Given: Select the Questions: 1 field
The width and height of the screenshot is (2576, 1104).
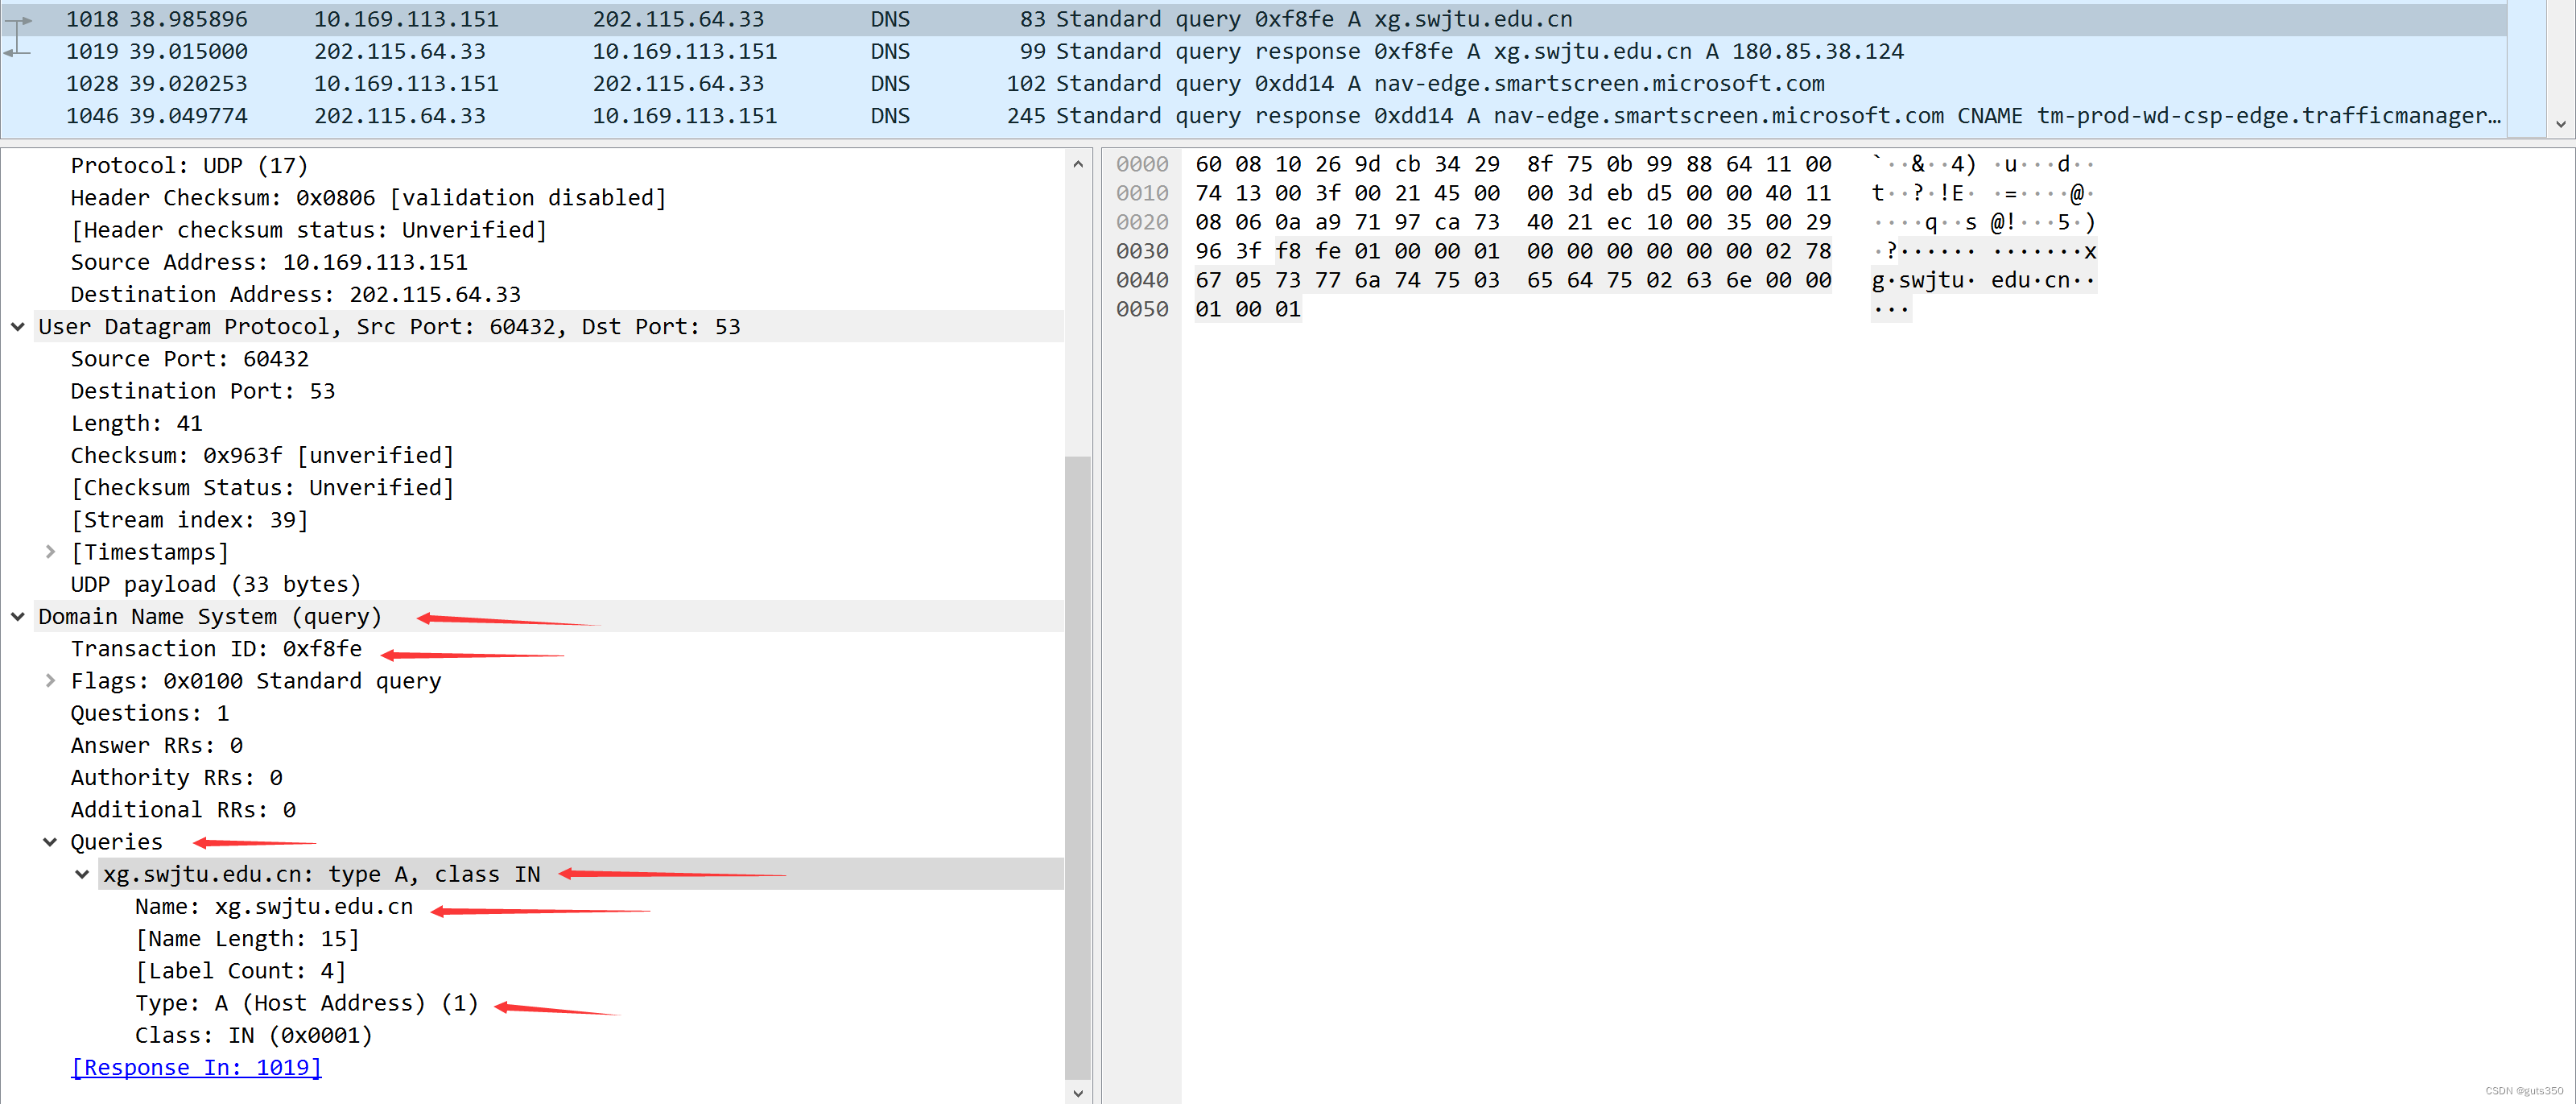Looking at the screenshot, I should click(150, 713).
